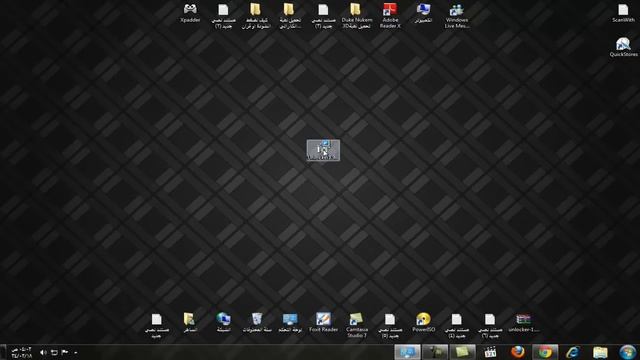This screenshot has height=360, width=640.
Task: Launch Internet Explorer from the taskbar
Action: 573,352
